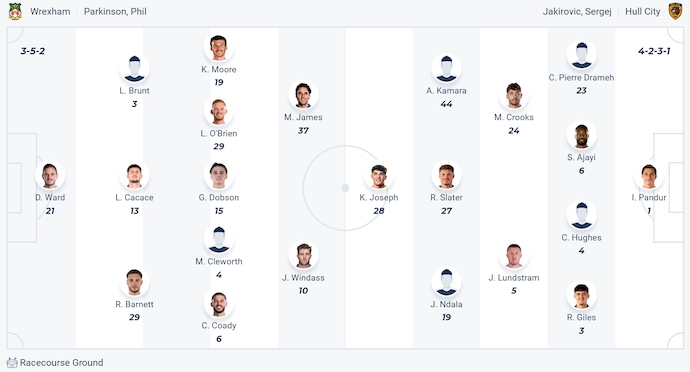Open goalkeeper I. Pandur's photo

[x=649, y=176]
